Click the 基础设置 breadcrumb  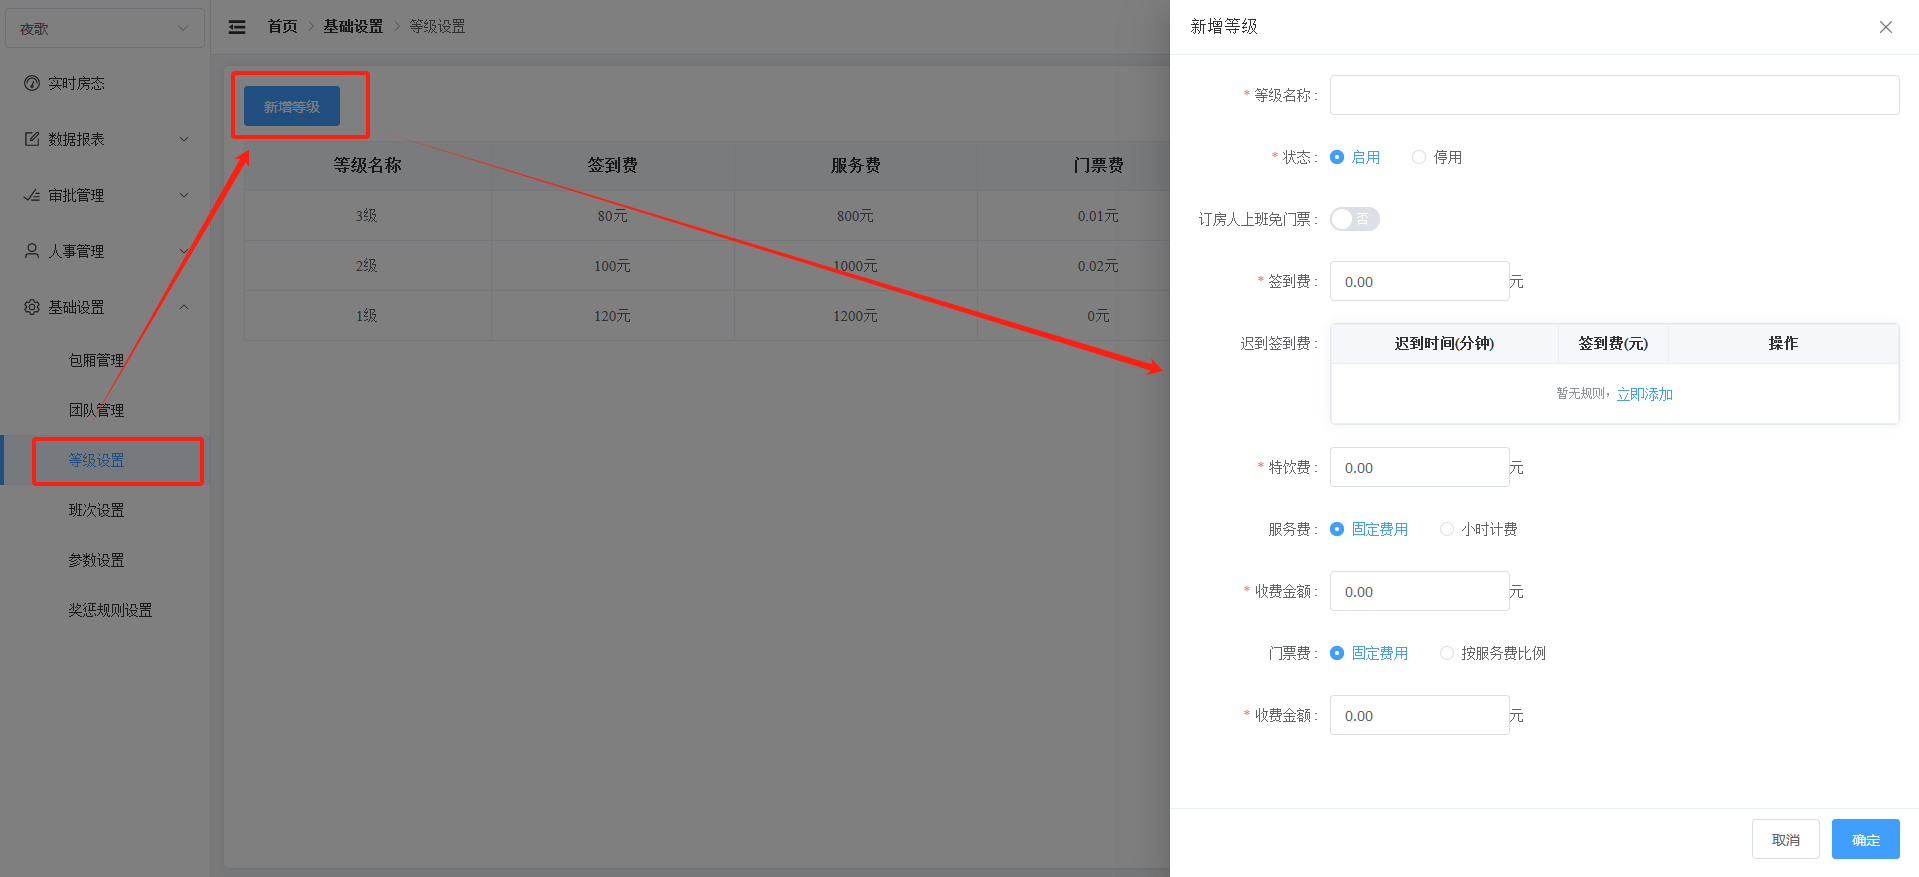point(353,26)
